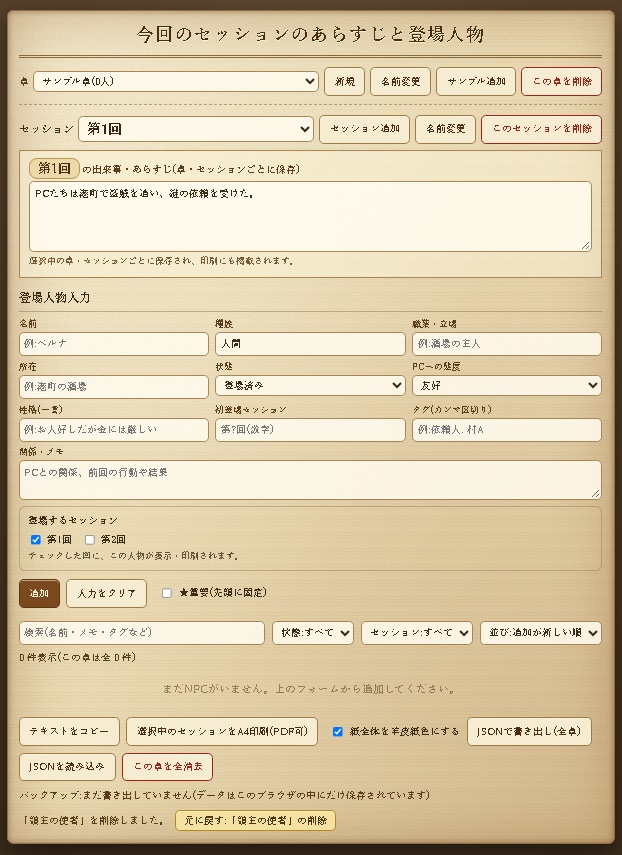622x855 pixels.
Task: Click the チェックした回に、この人物が表示 hint text
Action: (134, 556)
